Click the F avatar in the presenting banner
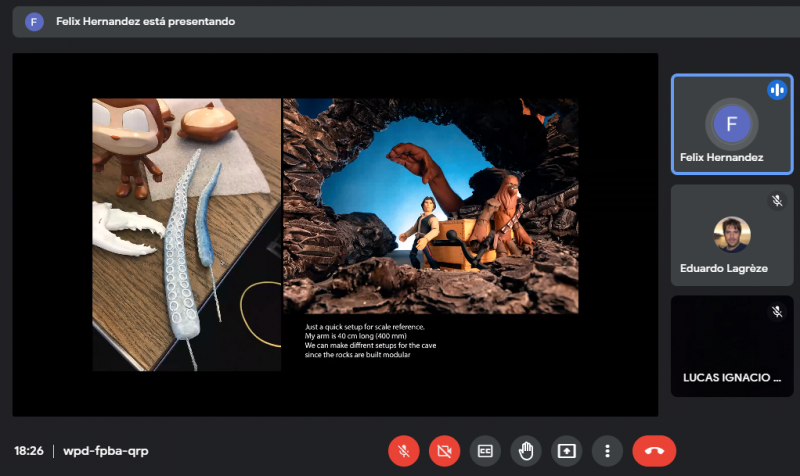 pos(34,22)
